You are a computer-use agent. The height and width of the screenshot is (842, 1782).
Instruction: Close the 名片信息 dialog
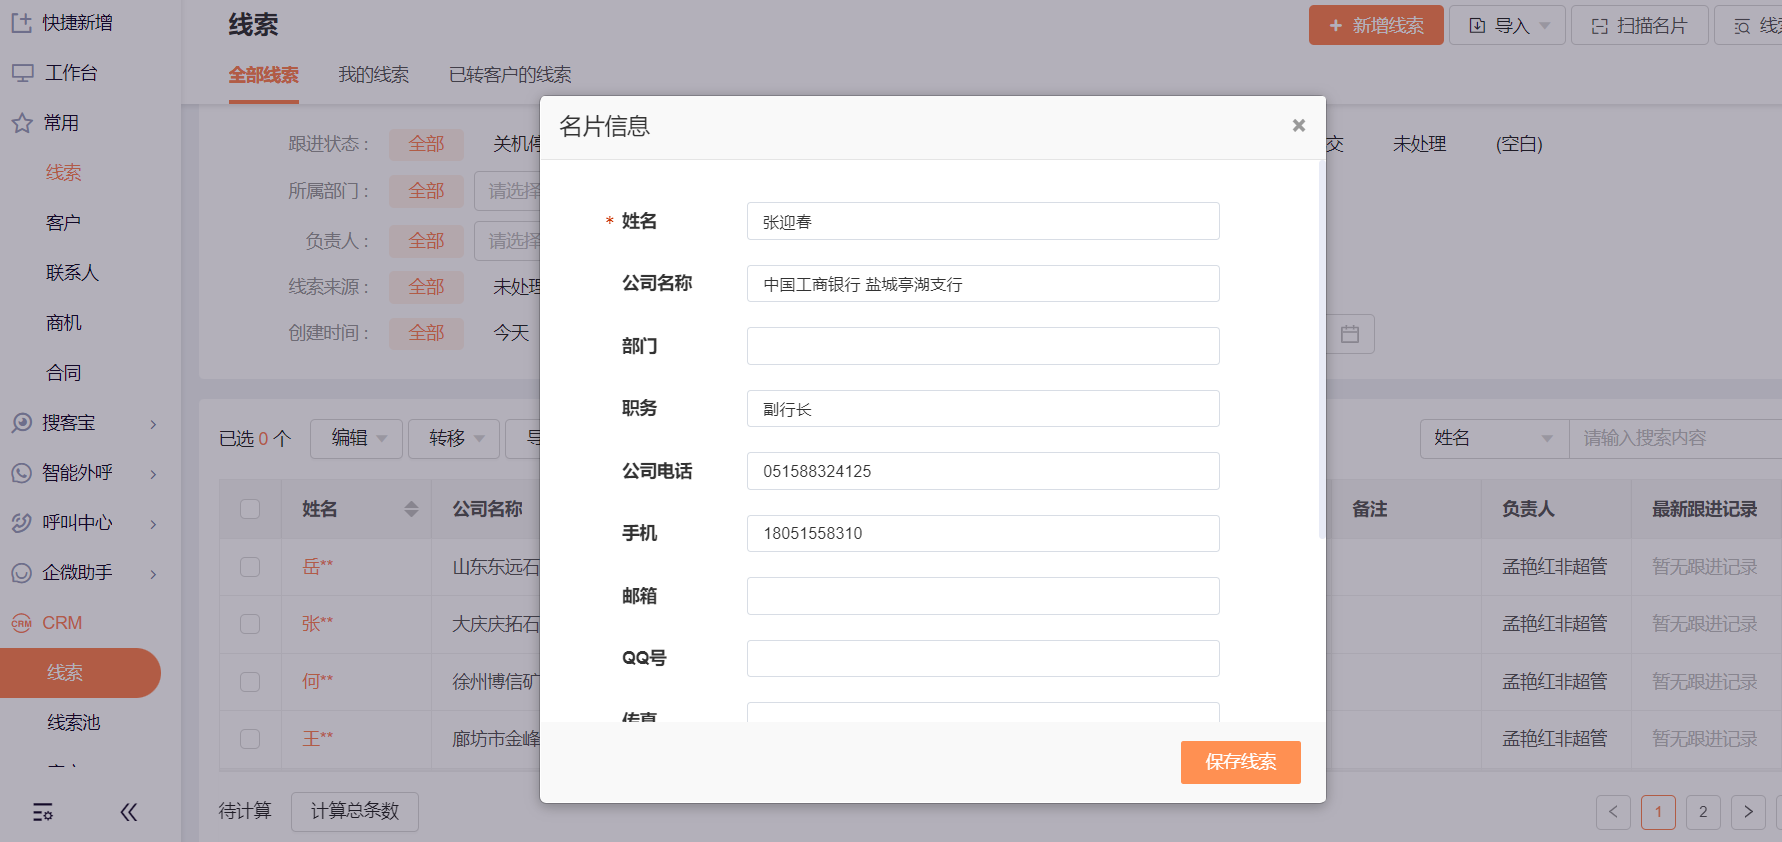(1299, 125)
